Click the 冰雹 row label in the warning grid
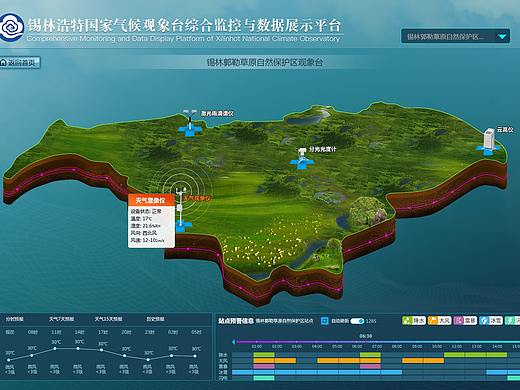The height and width of the screenshot is (390, 520). coord(223,372)
